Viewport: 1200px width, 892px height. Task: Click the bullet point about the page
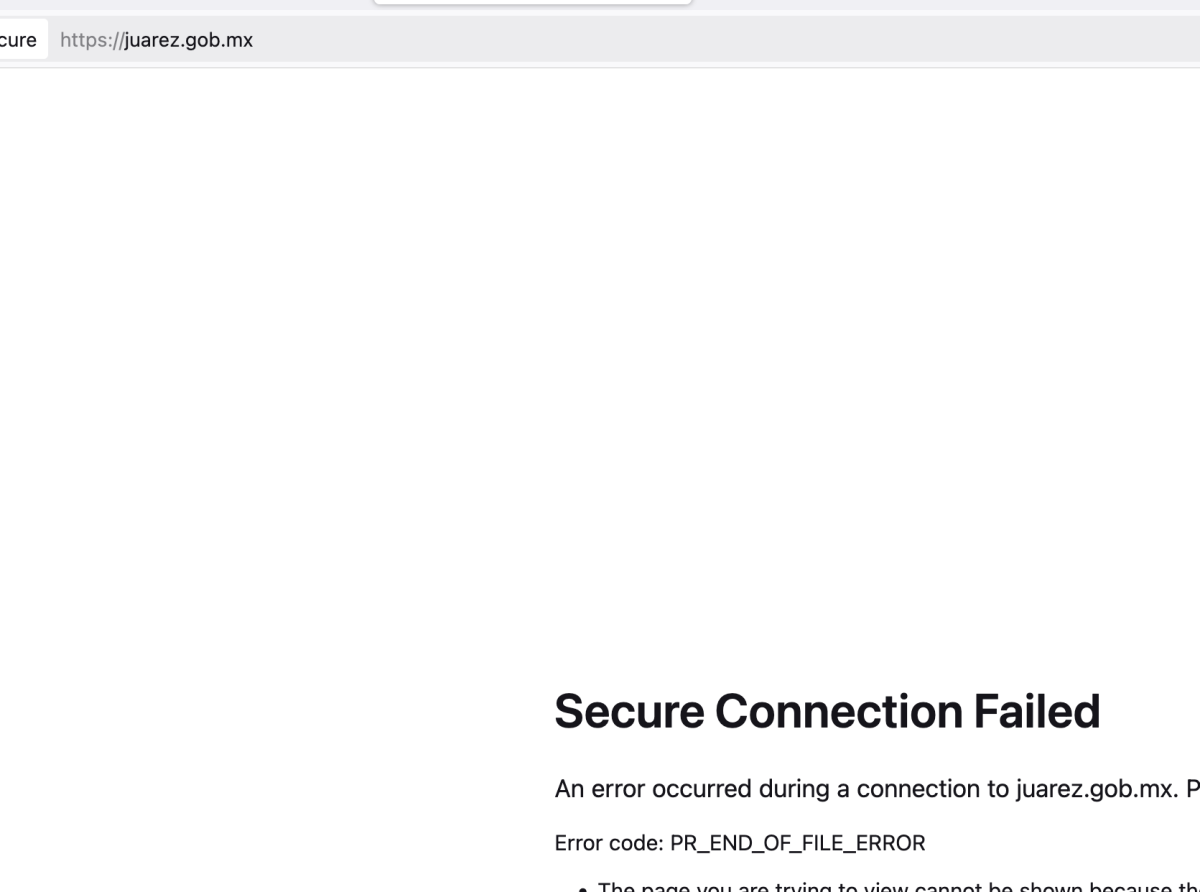(x=890, y=885)
